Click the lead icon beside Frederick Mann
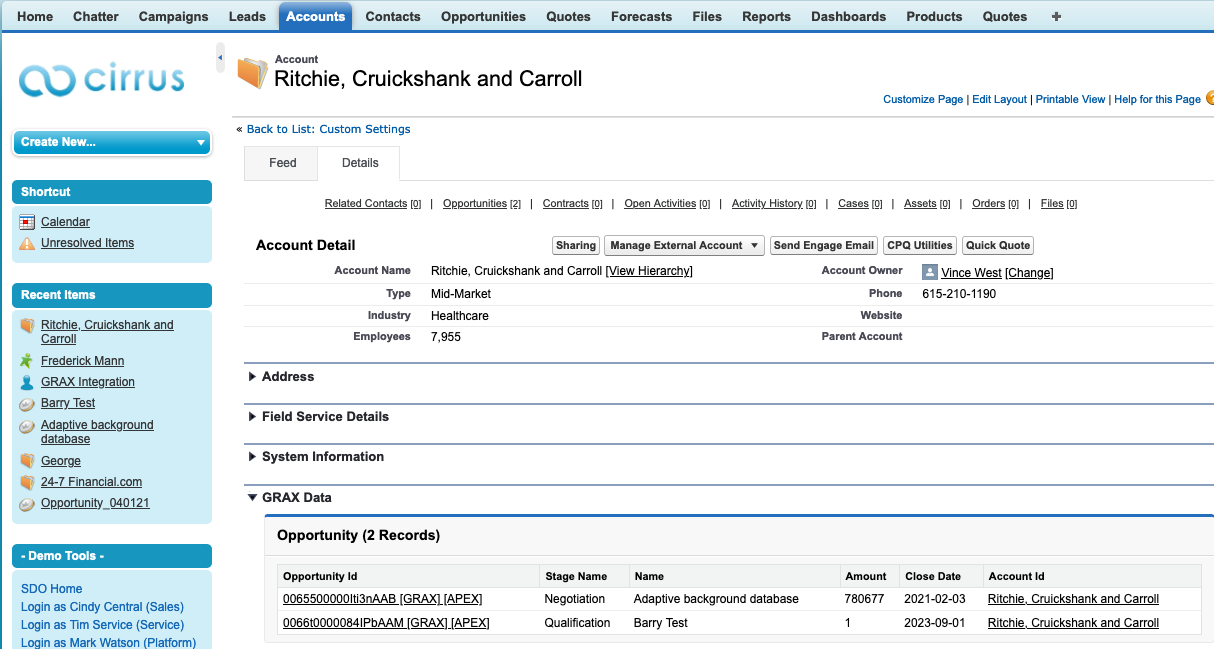 27,361
